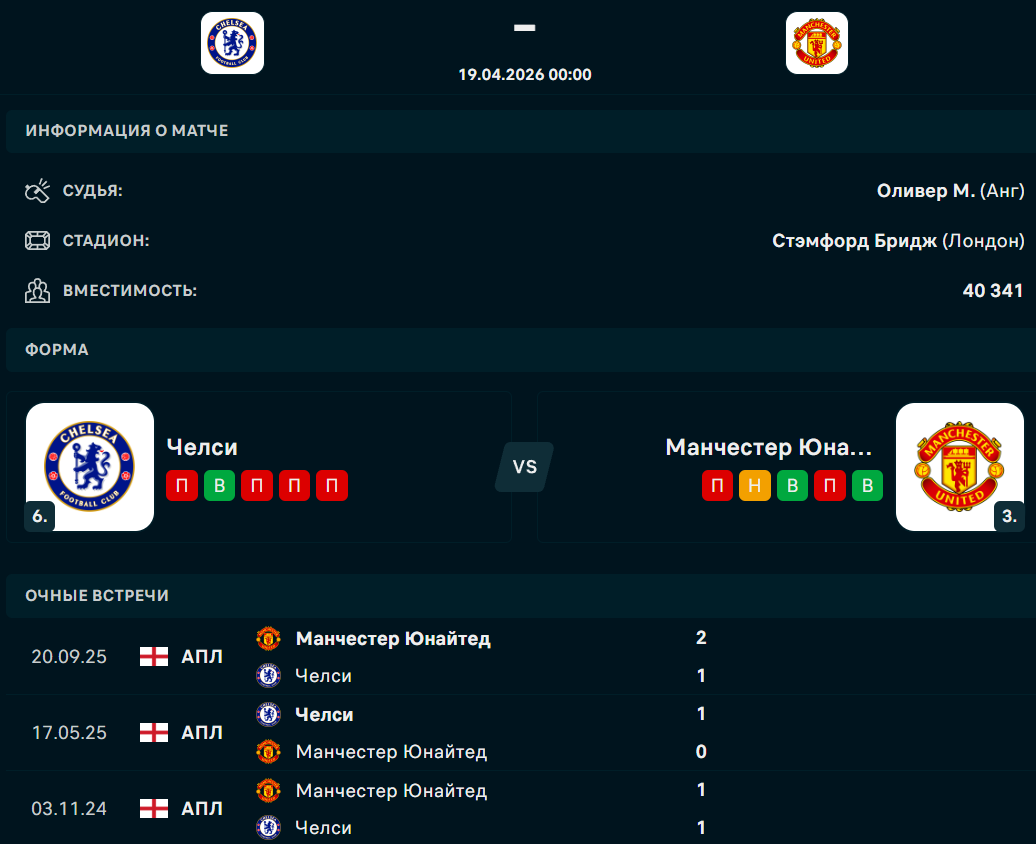Screen dimensions: 1036x844
Task: Open the Манчестер Юна... team name link
Action: (x=768, y=447)
